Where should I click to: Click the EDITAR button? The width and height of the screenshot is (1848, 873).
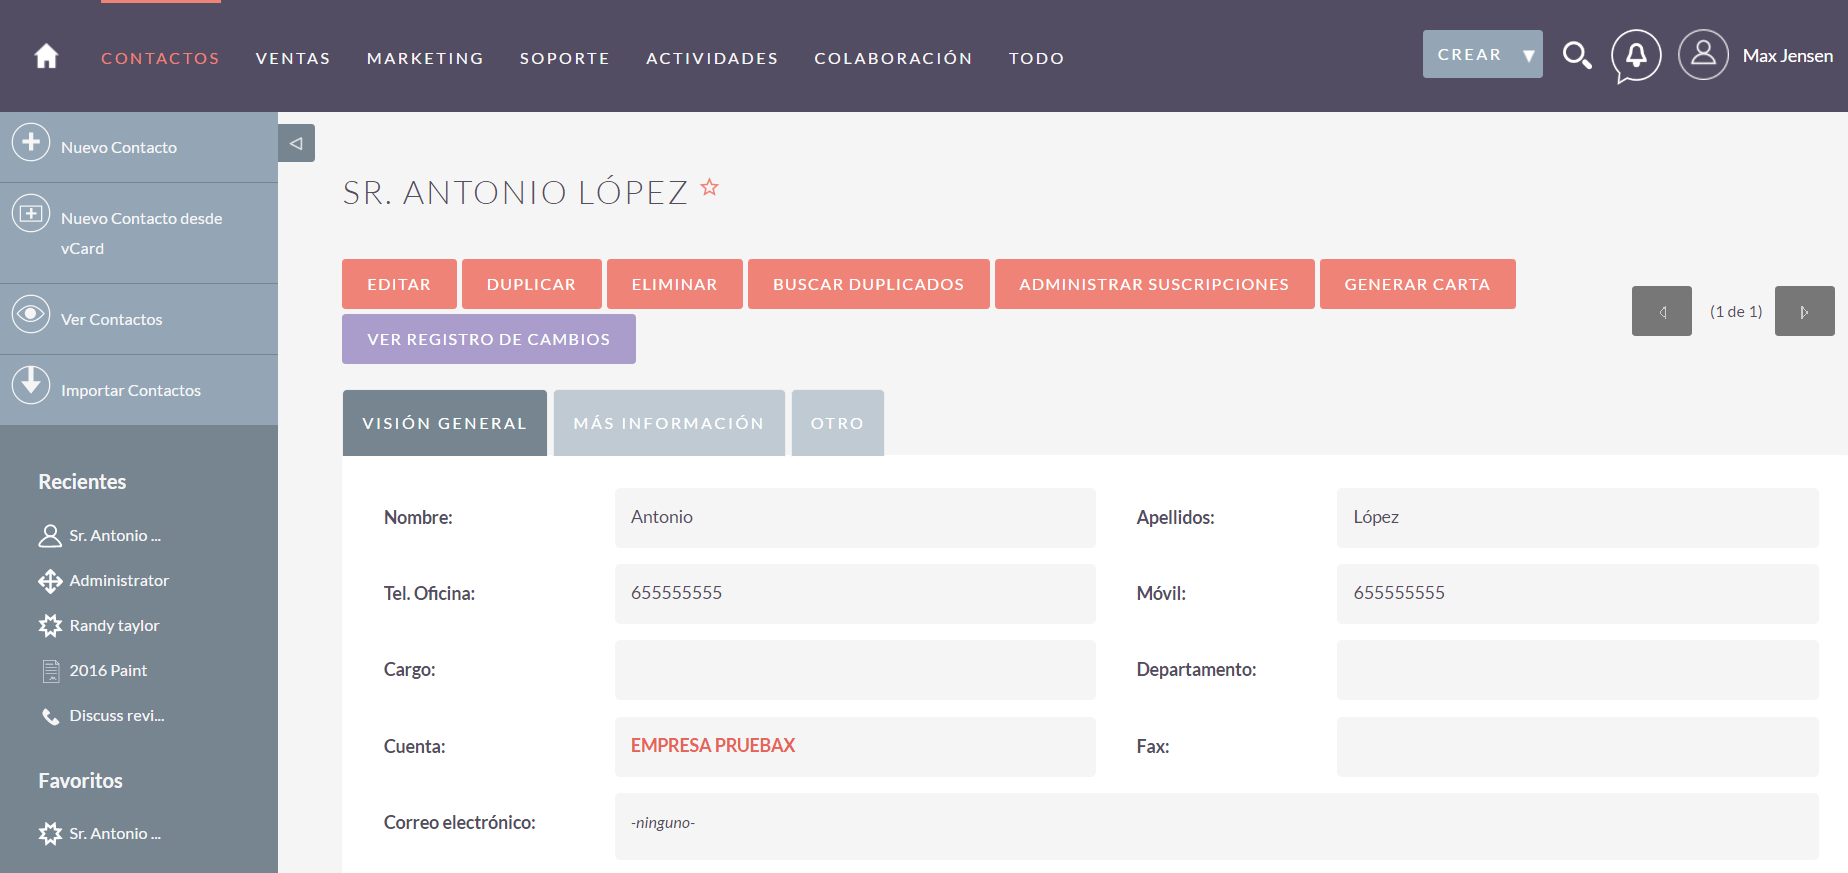tap(399, 284)
